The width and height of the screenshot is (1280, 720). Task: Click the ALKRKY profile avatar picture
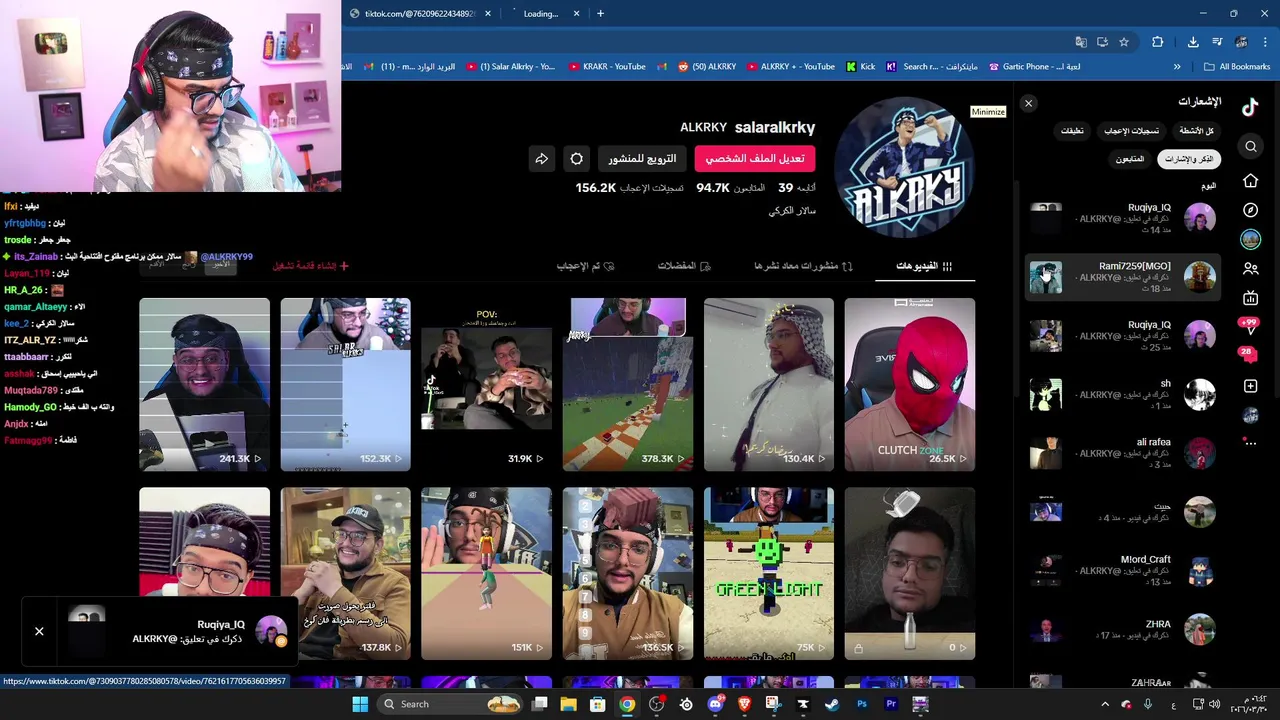(x=904, y=168)
